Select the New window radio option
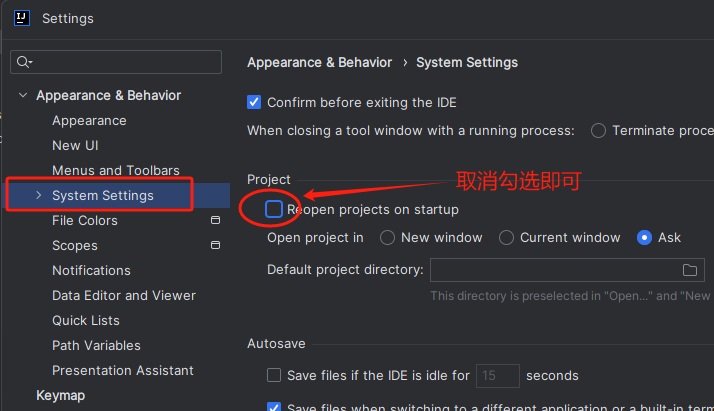 (387, 237)
